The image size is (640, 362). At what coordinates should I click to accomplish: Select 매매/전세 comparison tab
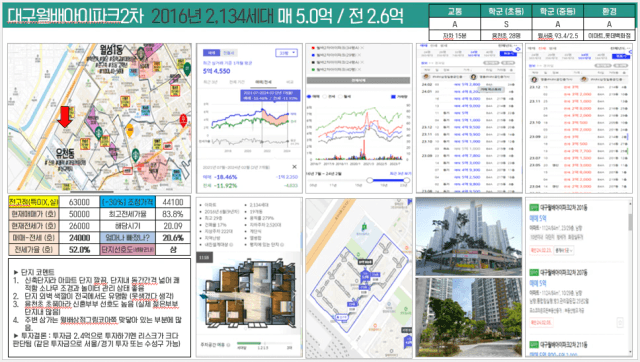[x=263, y=82]
